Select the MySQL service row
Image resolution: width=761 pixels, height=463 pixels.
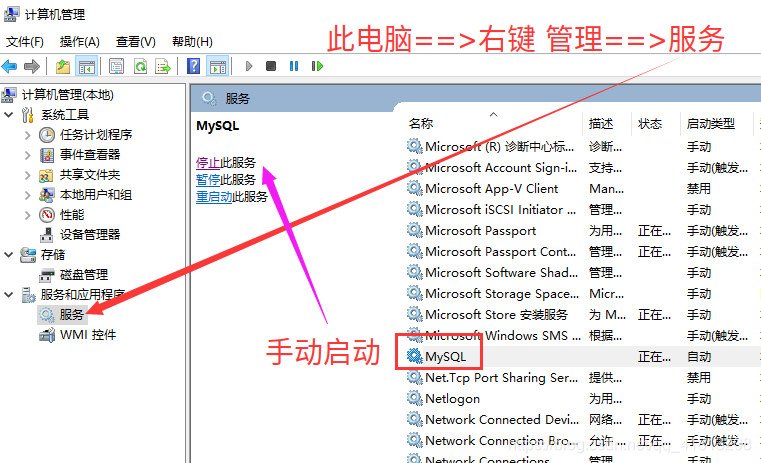tap(582, 357)
